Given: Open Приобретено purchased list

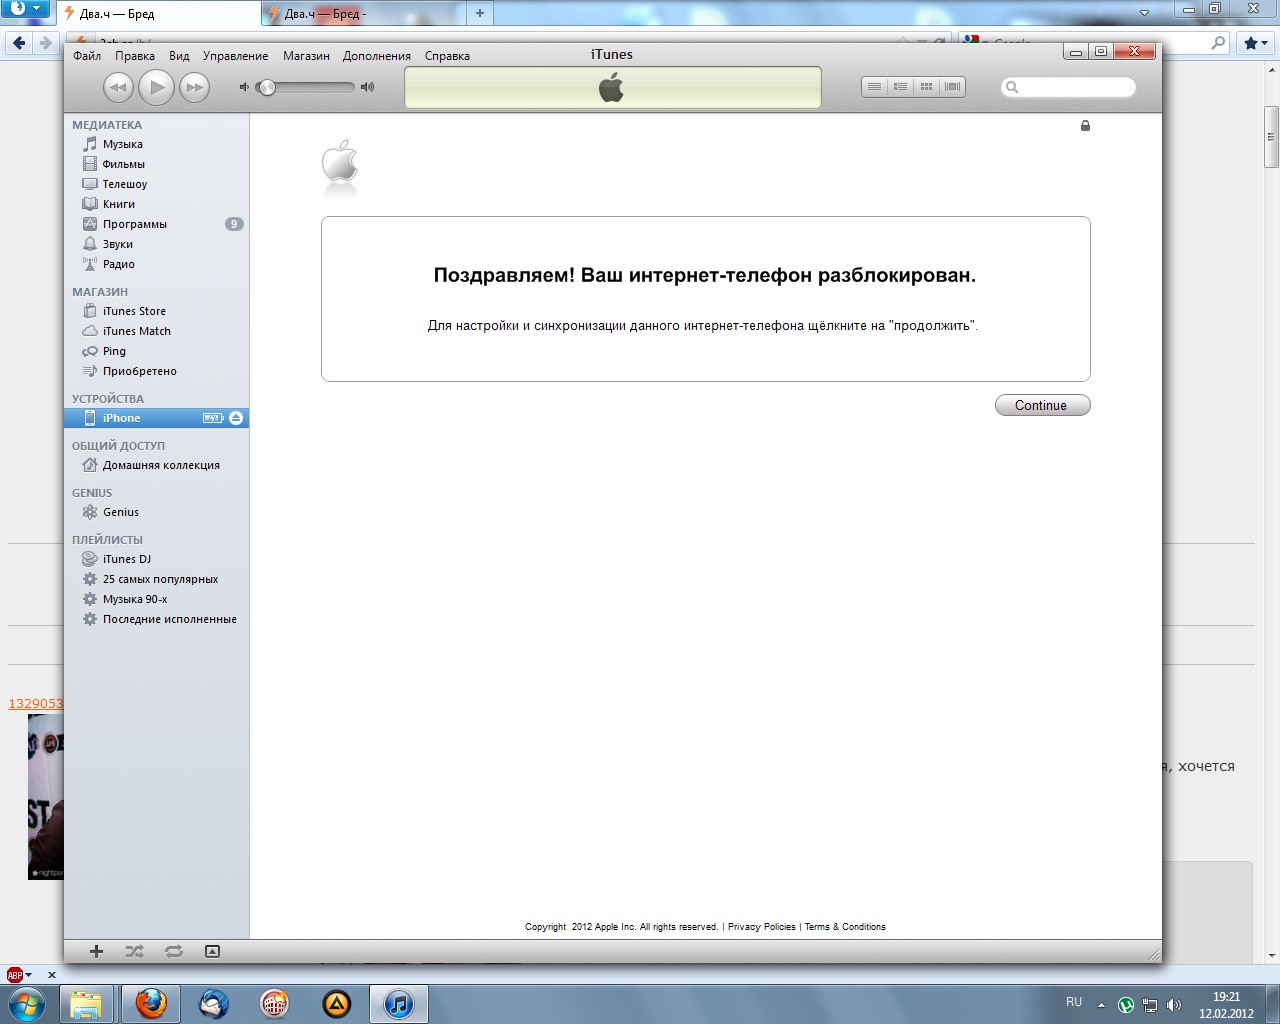Looking at the screenshot, I should coord(156,371).
